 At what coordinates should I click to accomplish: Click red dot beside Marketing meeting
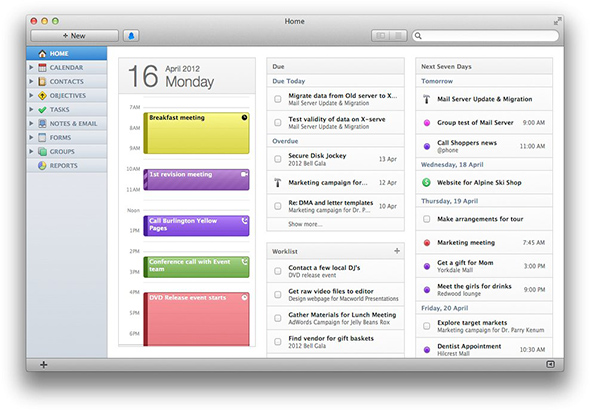click(427, 243)
